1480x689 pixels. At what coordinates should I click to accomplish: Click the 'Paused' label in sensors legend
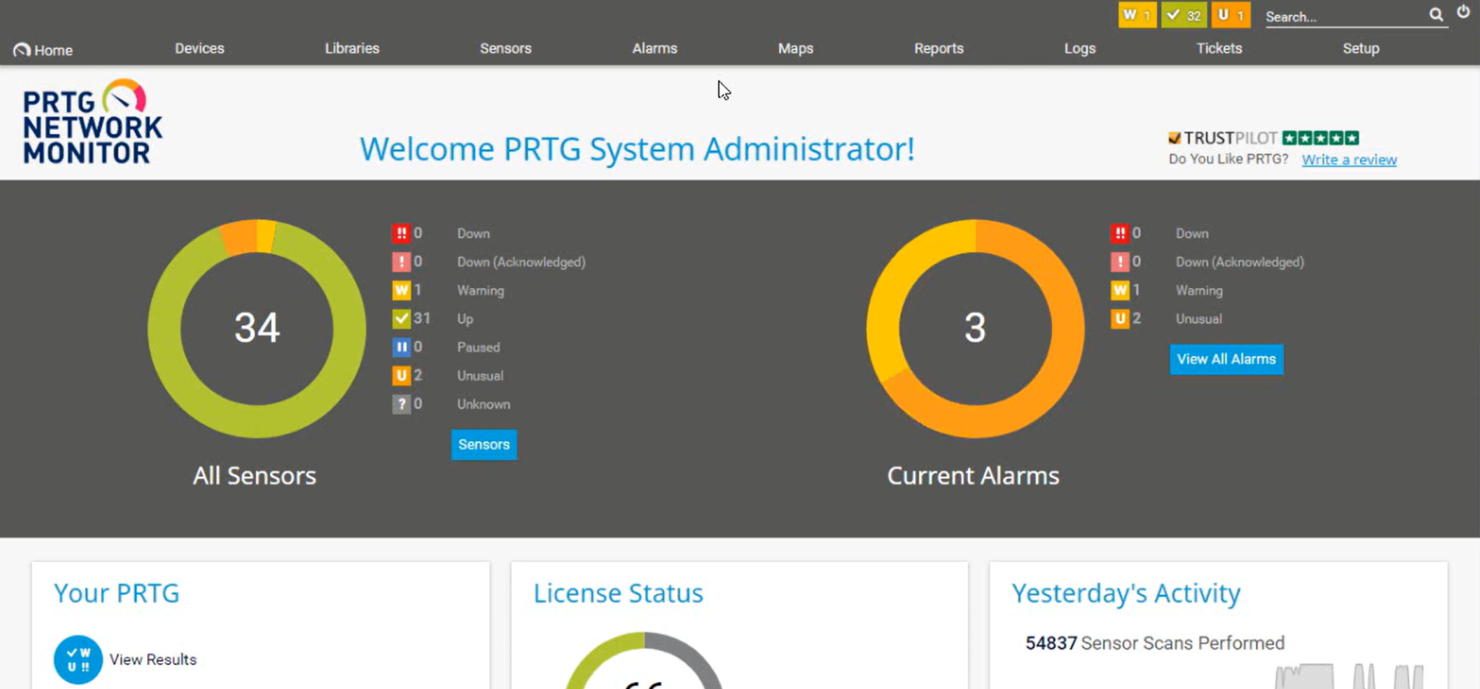(478, 347)
